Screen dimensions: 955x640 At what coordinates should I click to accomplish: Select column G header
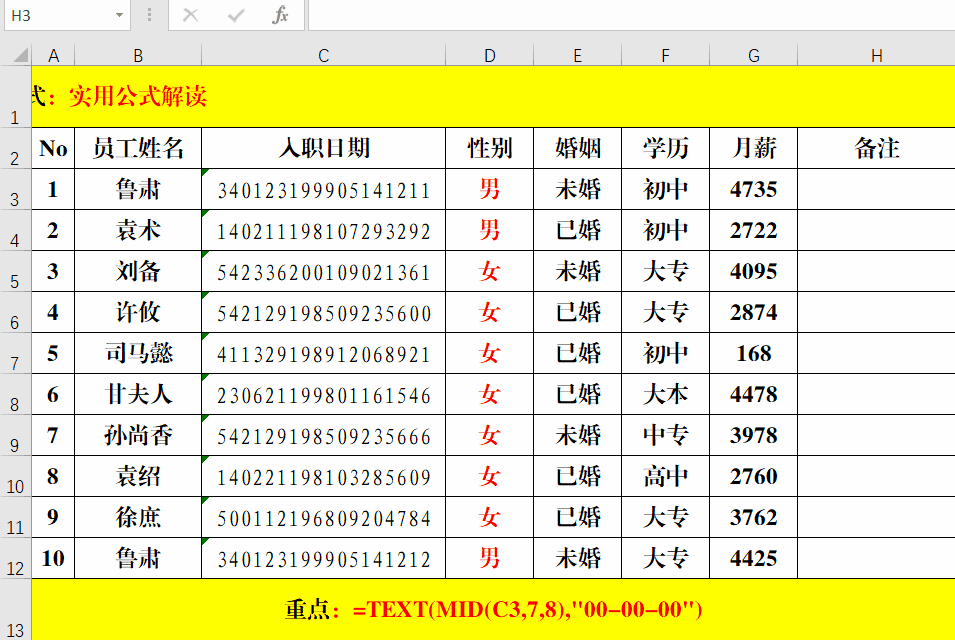pyautogui.click(x=753, y=55)
